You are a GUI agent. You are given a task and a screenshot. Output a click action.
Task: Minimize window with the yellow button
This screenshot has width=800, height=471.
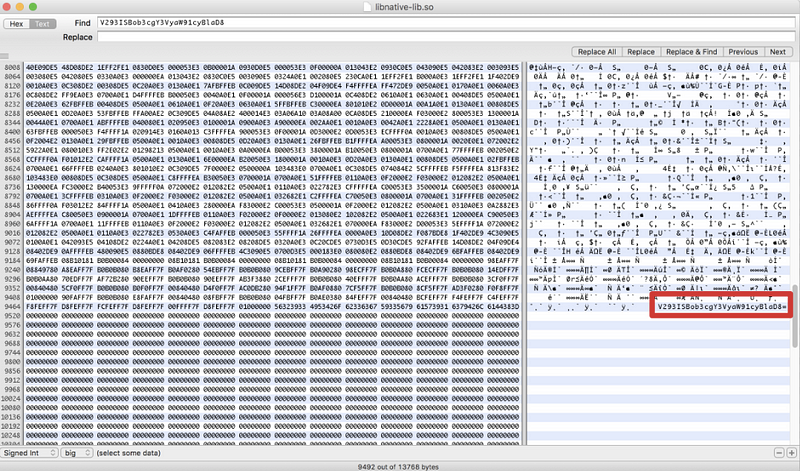click(20, 7)
